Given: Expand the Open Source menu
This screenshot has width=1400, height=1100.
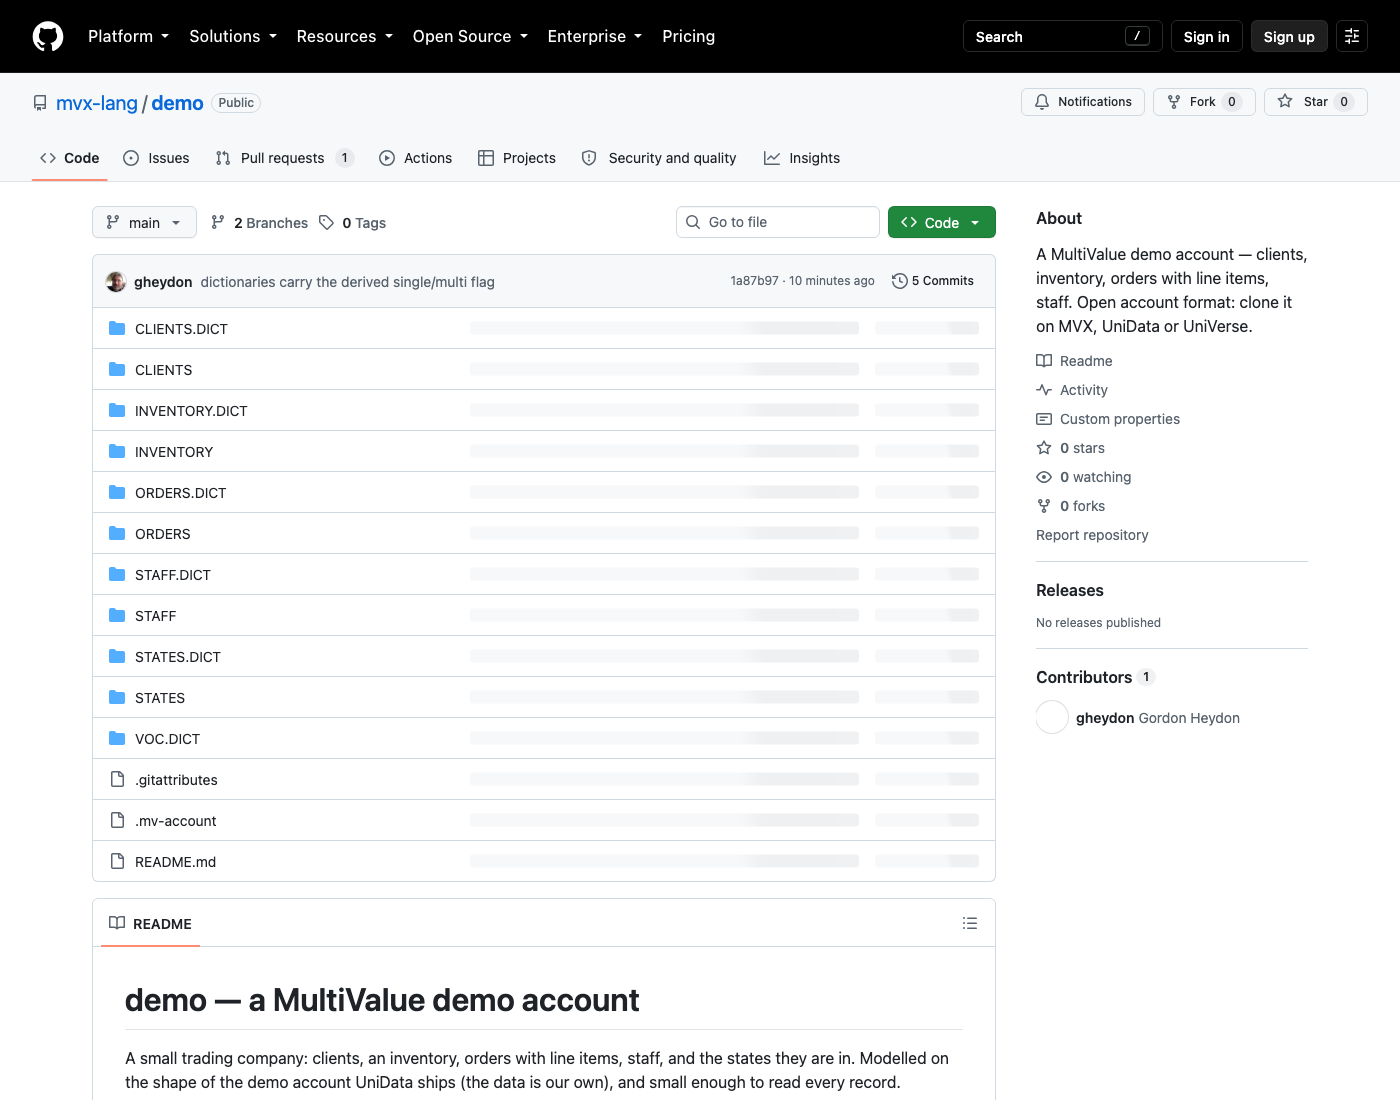Looking at the screenshot, I should 470,36.
